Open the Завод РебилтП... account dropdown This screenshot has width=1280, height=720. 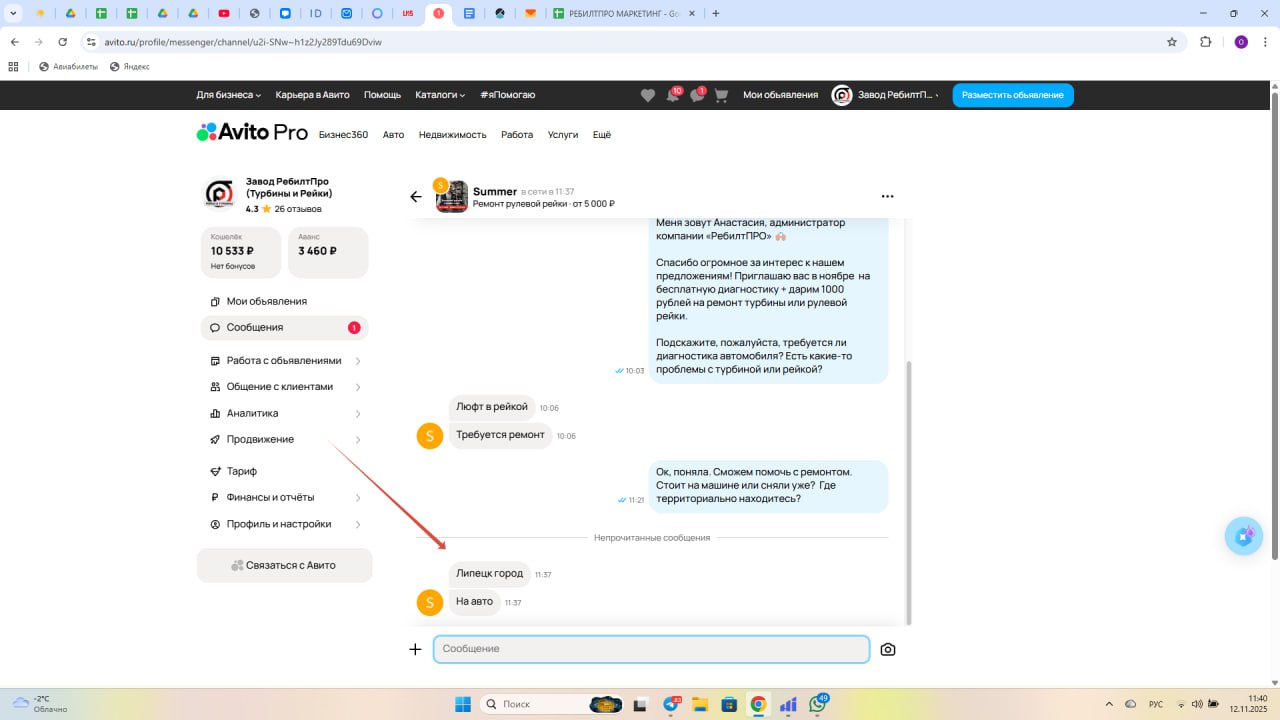[x=885, y=95]
